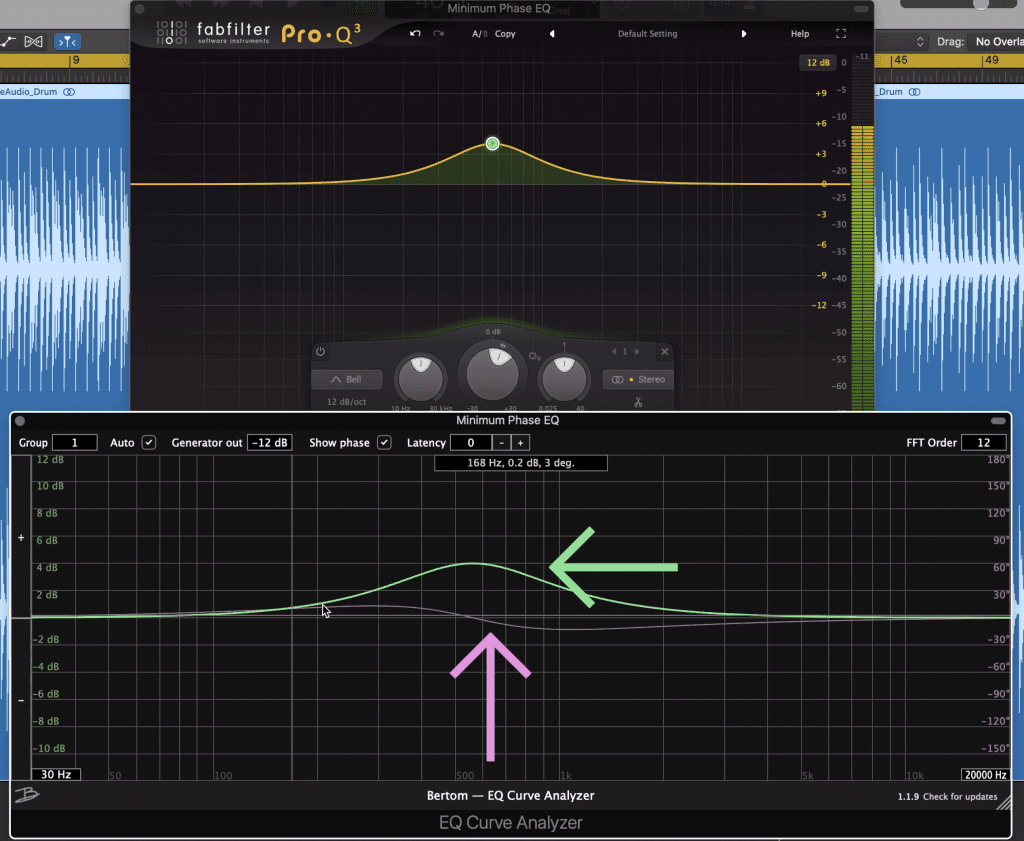This screenshot has width=1024, height=841.
Task: Open the Stereo placement dropdown
Action: (x=638, y=379)
